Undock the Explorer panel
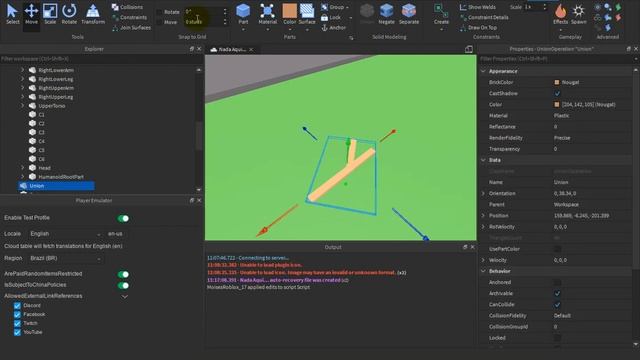640x360 pixels. pyautogui.click(x=192, y=49)
